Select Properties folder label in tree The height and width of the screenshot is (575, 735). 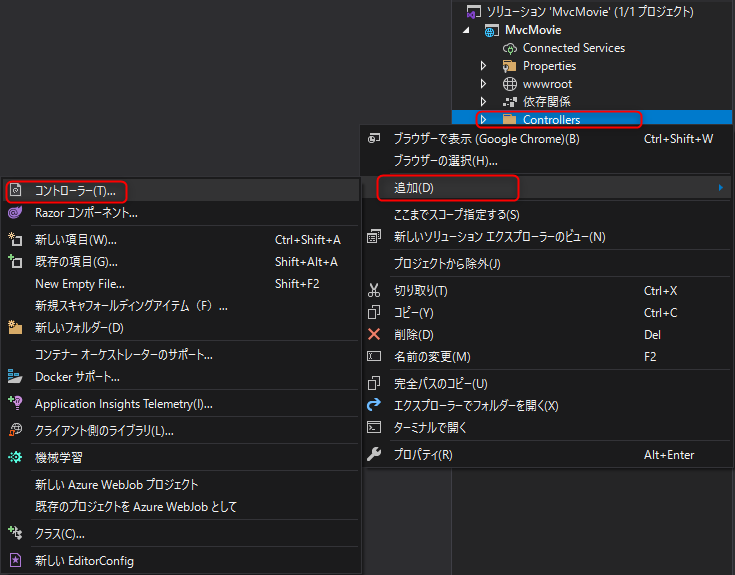(x=549, y=66)
